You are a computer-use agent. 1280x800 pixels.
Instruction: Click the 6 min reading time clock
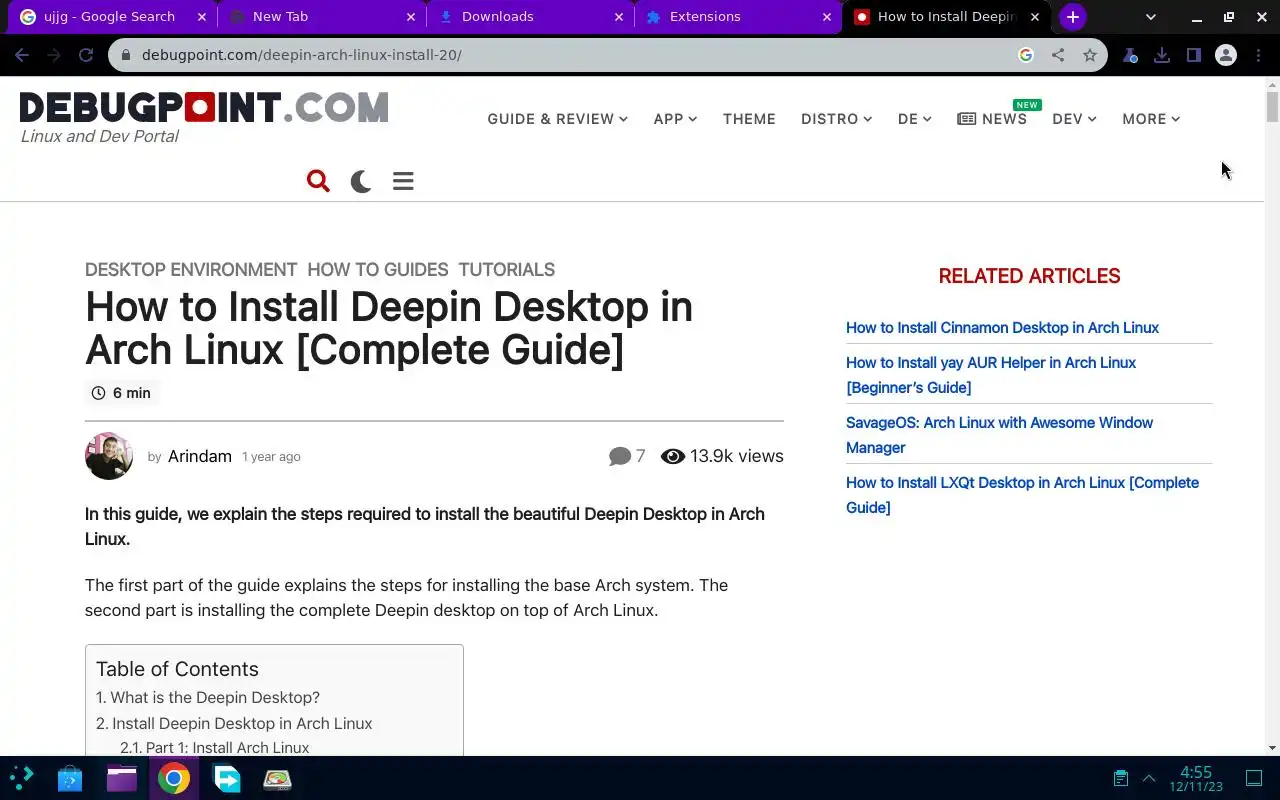click(x=98, y=393)
